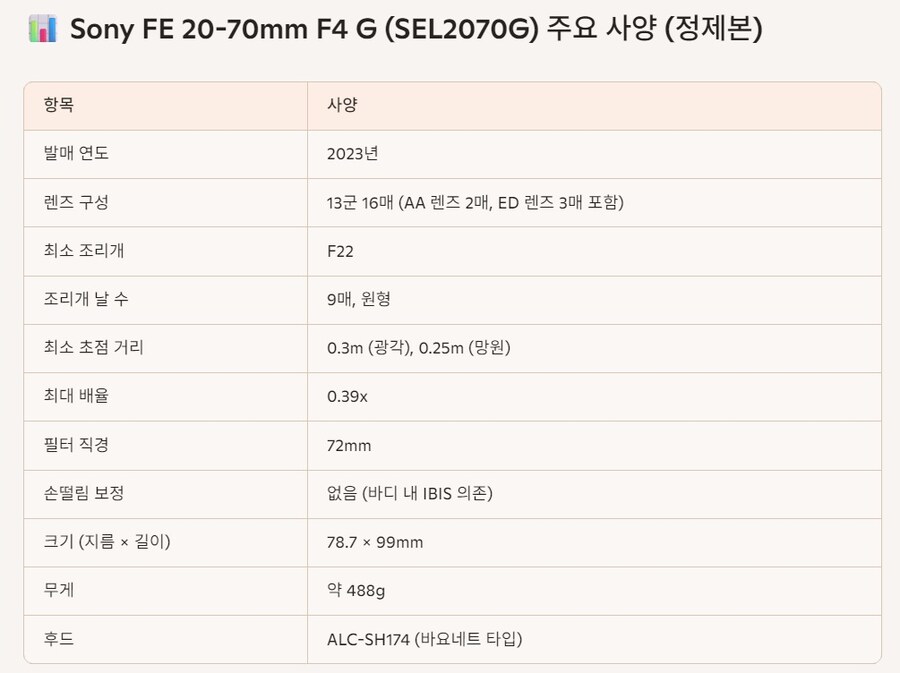900x673 pixels.
Task: Click the 약 488g weight value
Action: pos(356,590)
